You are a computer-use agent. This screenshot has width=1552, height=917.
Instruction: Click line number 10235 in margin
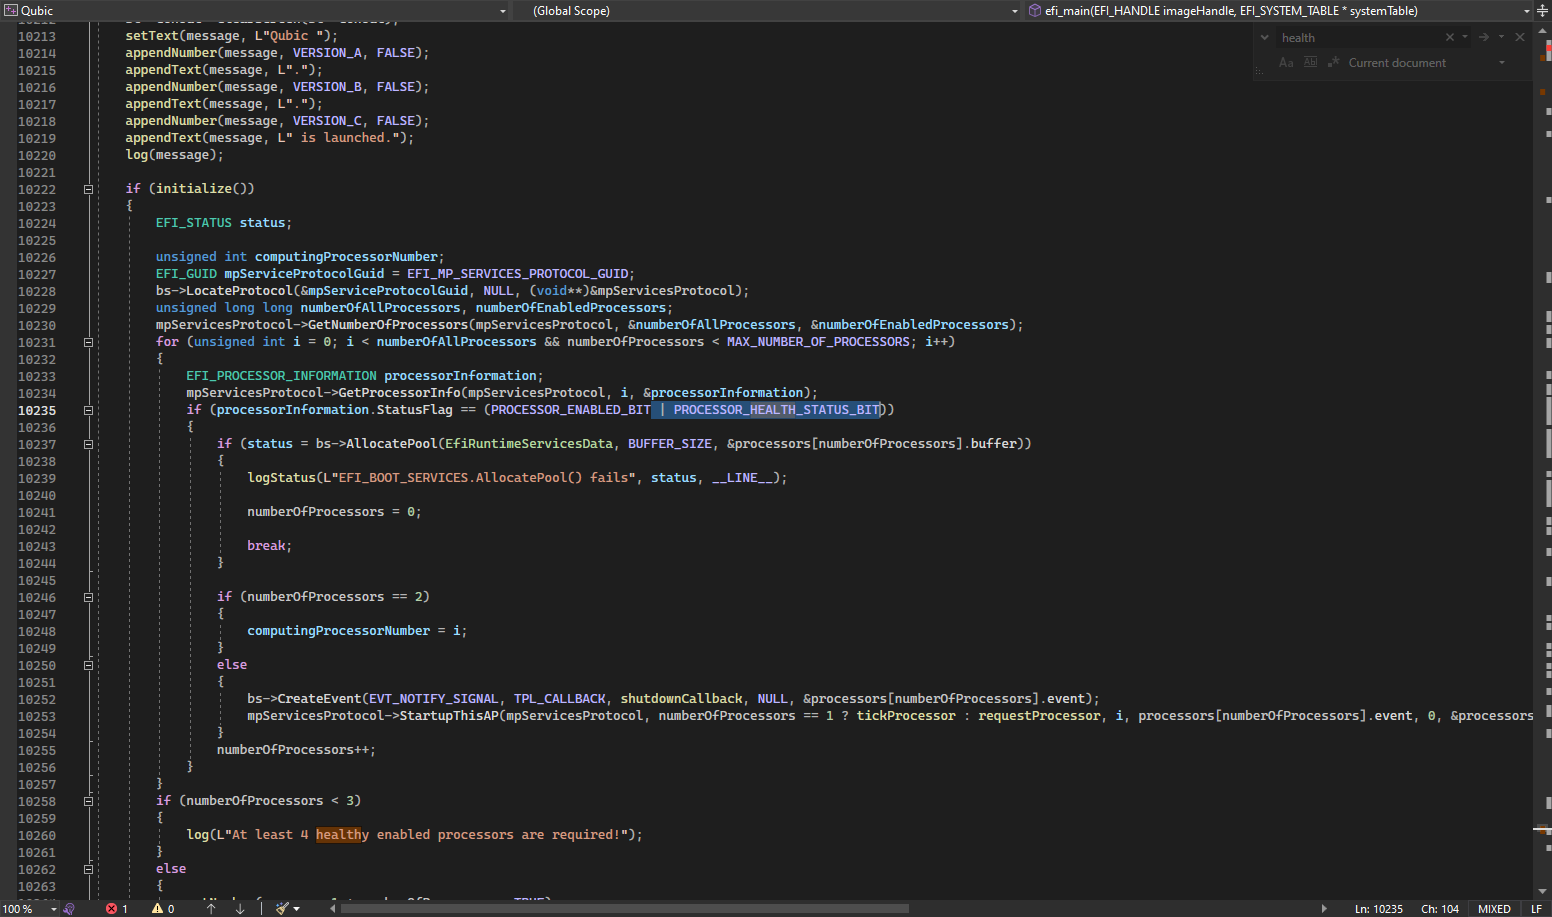(x=37, y=411)
